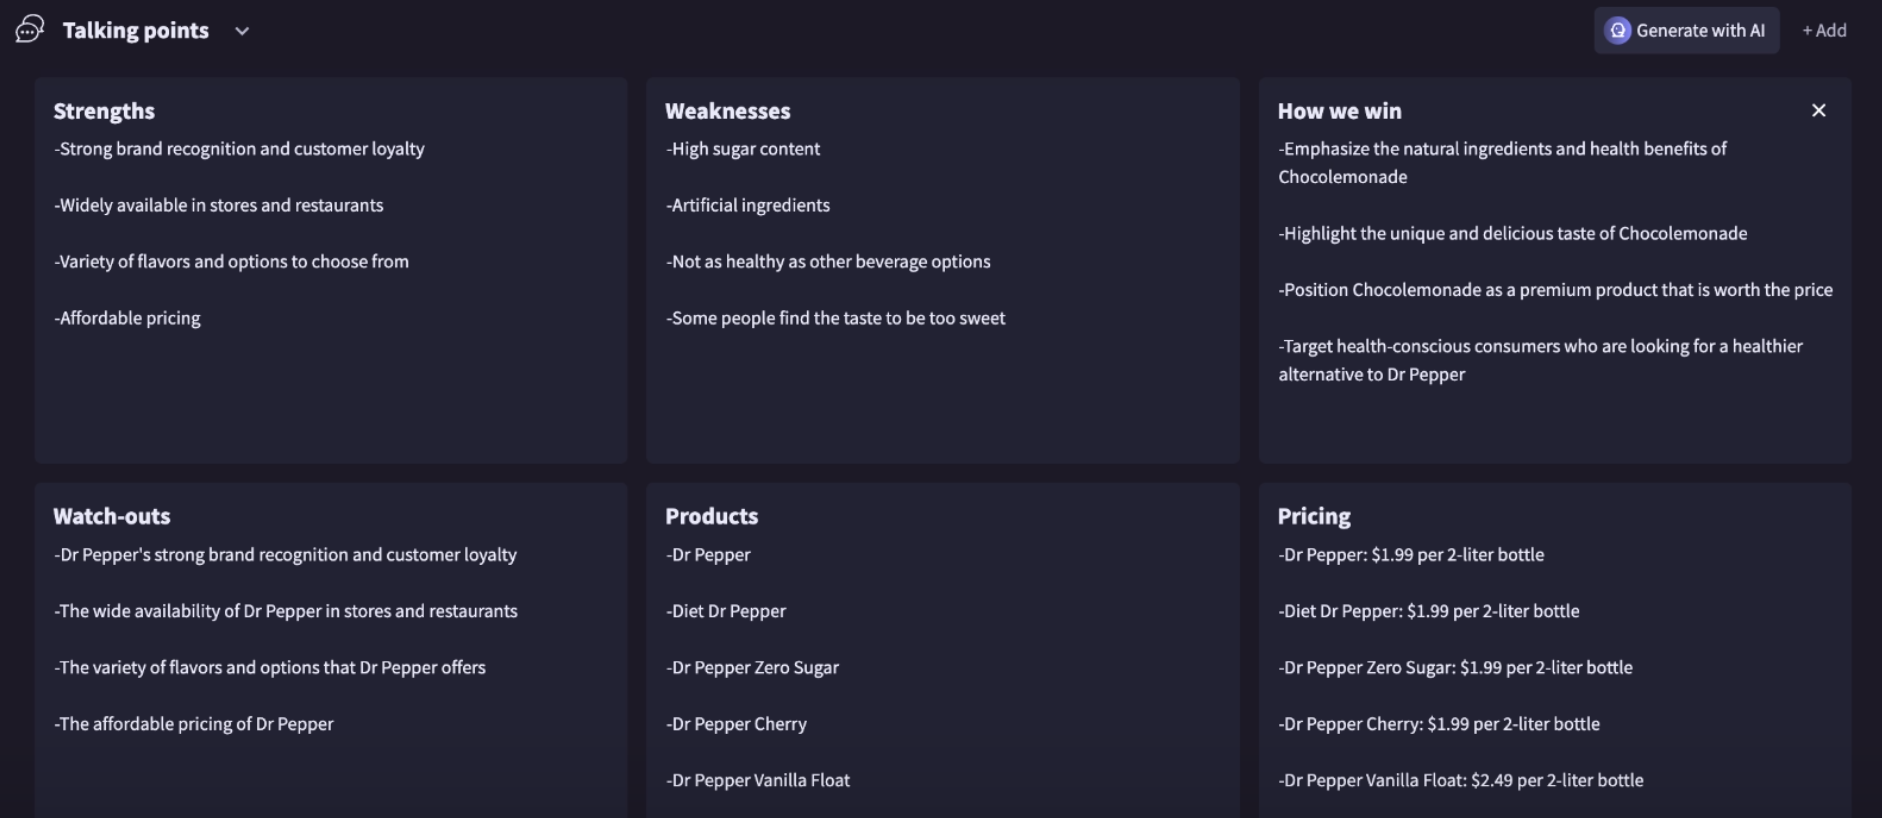The height and width of the screenshot is (818, 1882).
Task: Click the Generate with AI button
Action: click(x=1686, y=30)
